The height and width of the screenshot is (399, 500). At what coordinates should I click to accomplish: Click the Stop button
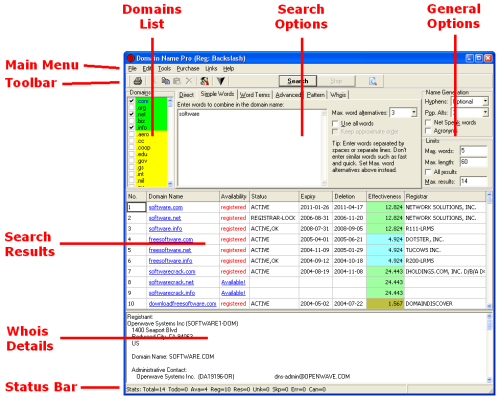point(336,81)
